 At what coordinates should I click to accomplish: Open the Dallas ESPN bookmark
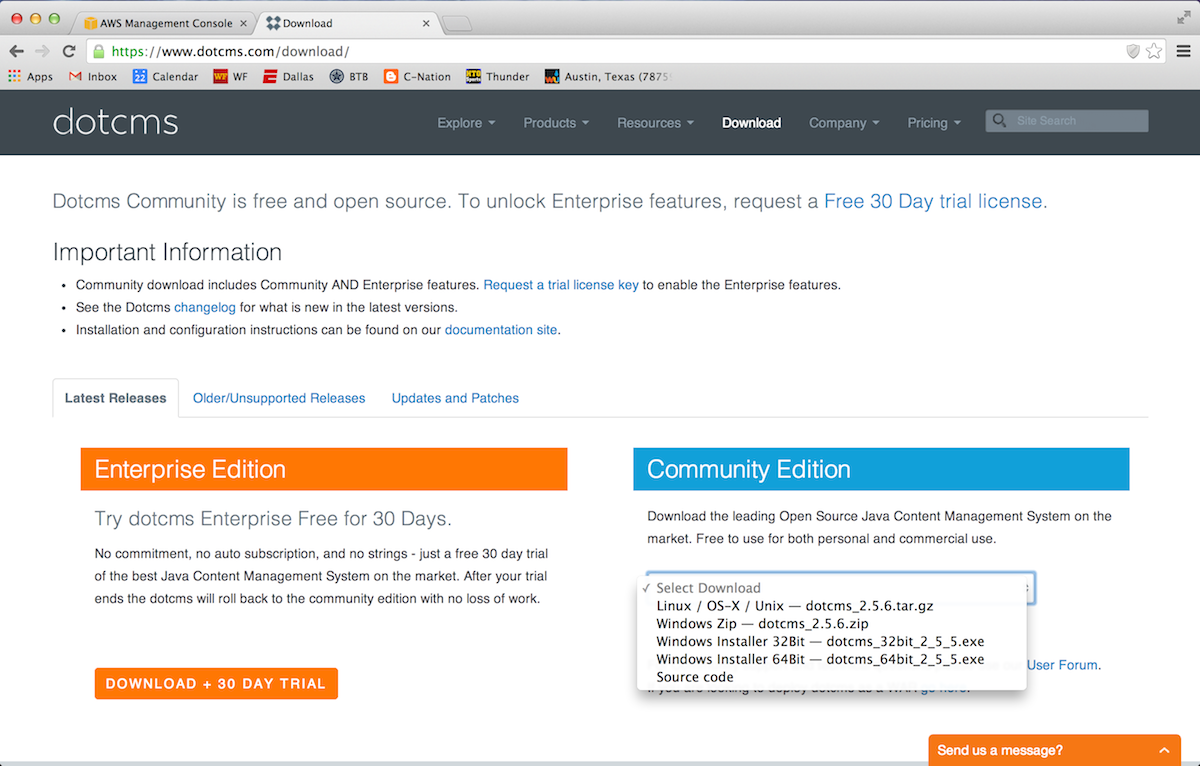(x=288, y=76)
